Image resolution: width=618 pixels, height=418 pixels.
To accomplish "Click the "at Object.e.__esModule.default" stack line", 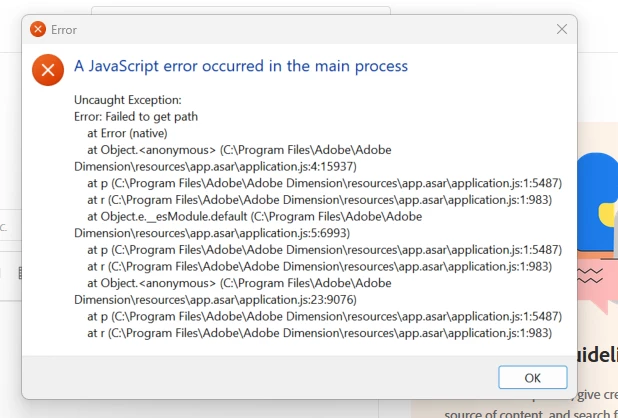I will (255, 216).
